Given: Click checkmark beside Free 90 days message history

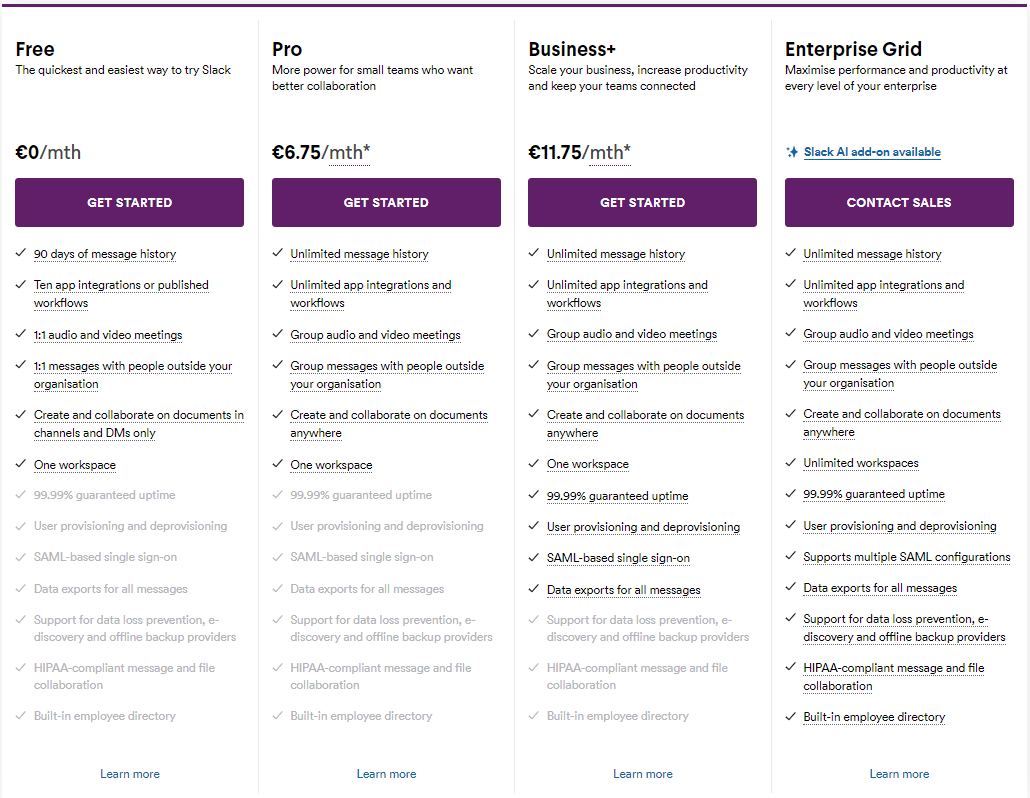Looking at the screenshot, I should tap(22, 254).
